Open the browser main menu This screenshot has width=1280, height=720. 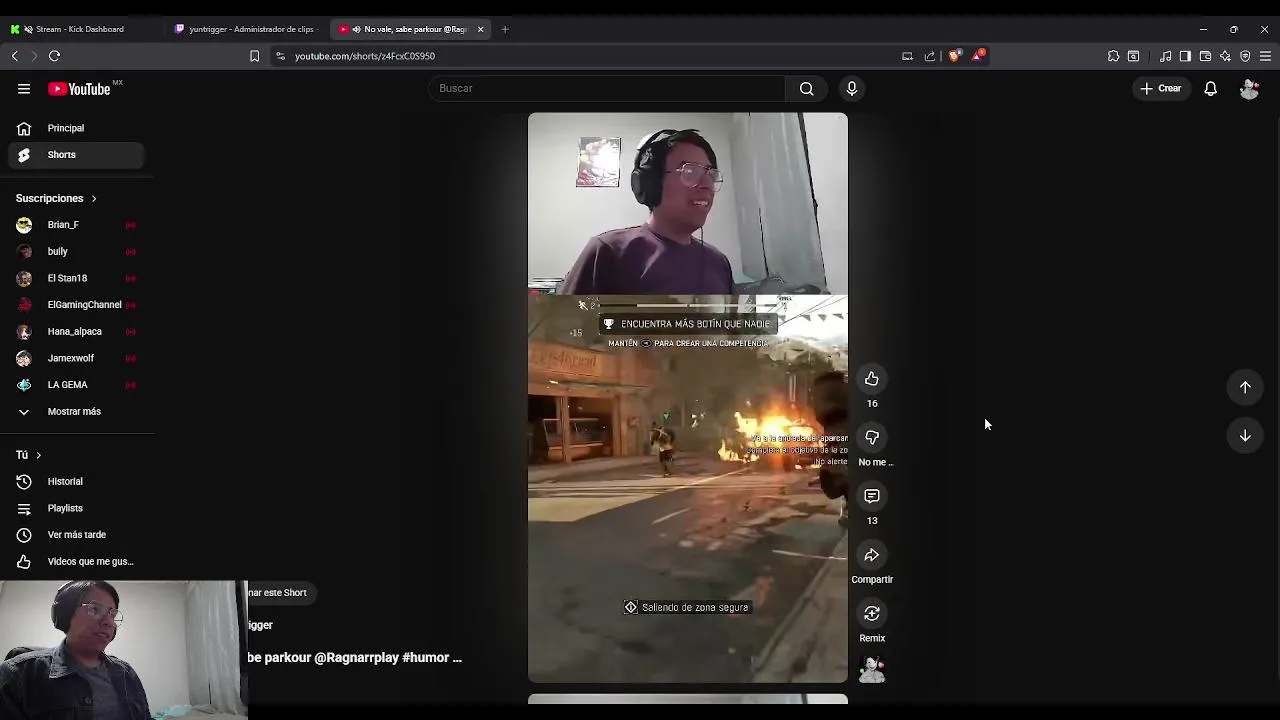click(x=1265, y=56)
